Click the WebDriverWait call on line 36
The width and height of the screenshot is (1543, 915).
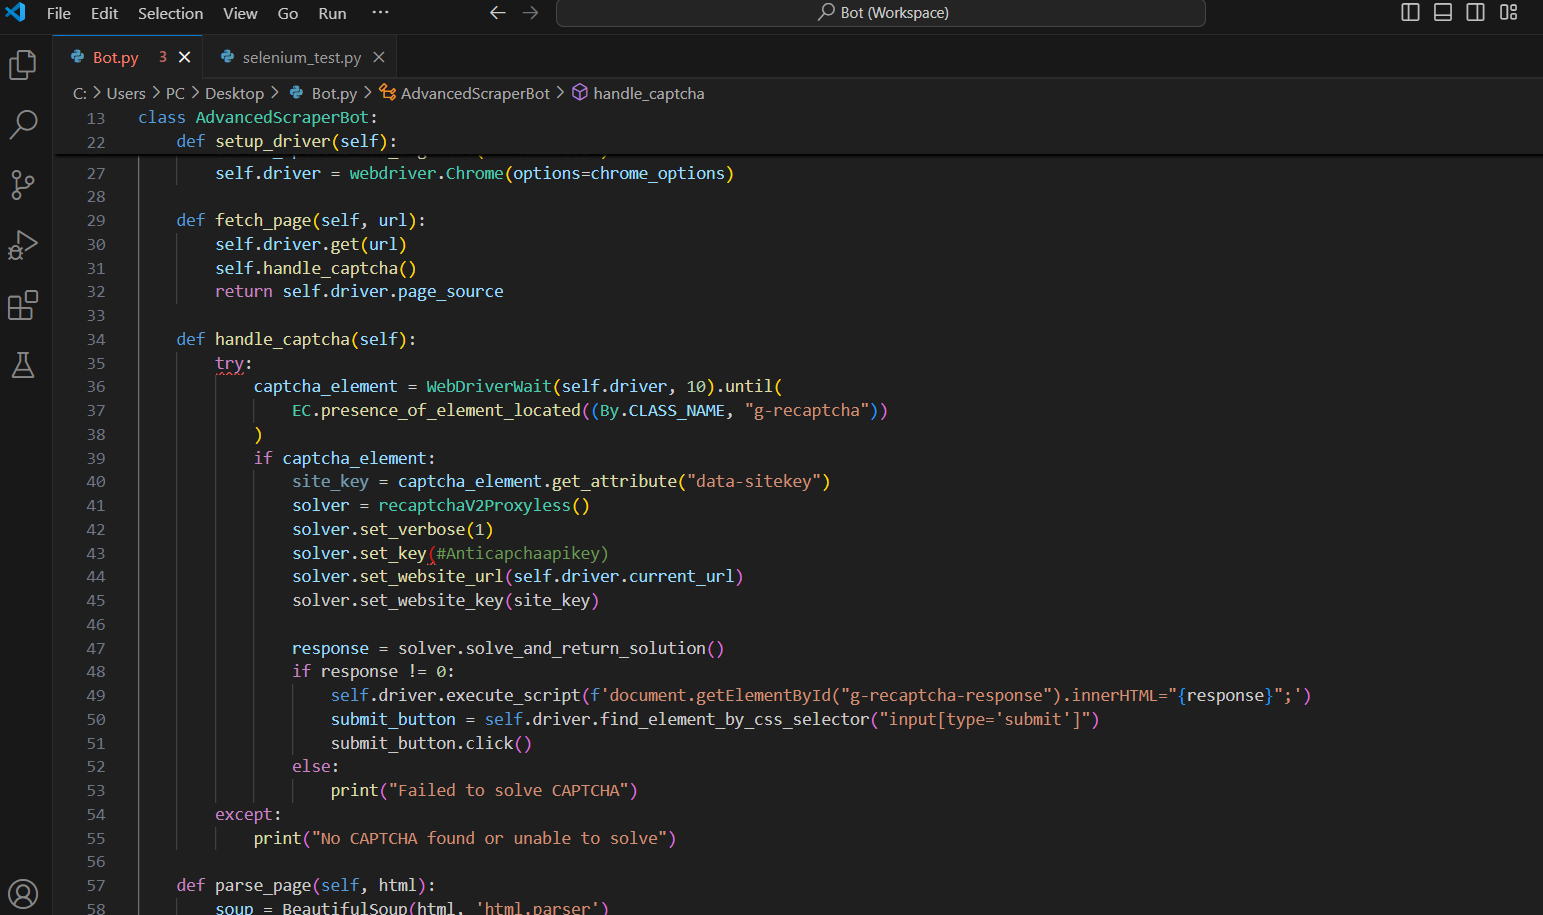(489, 386)
